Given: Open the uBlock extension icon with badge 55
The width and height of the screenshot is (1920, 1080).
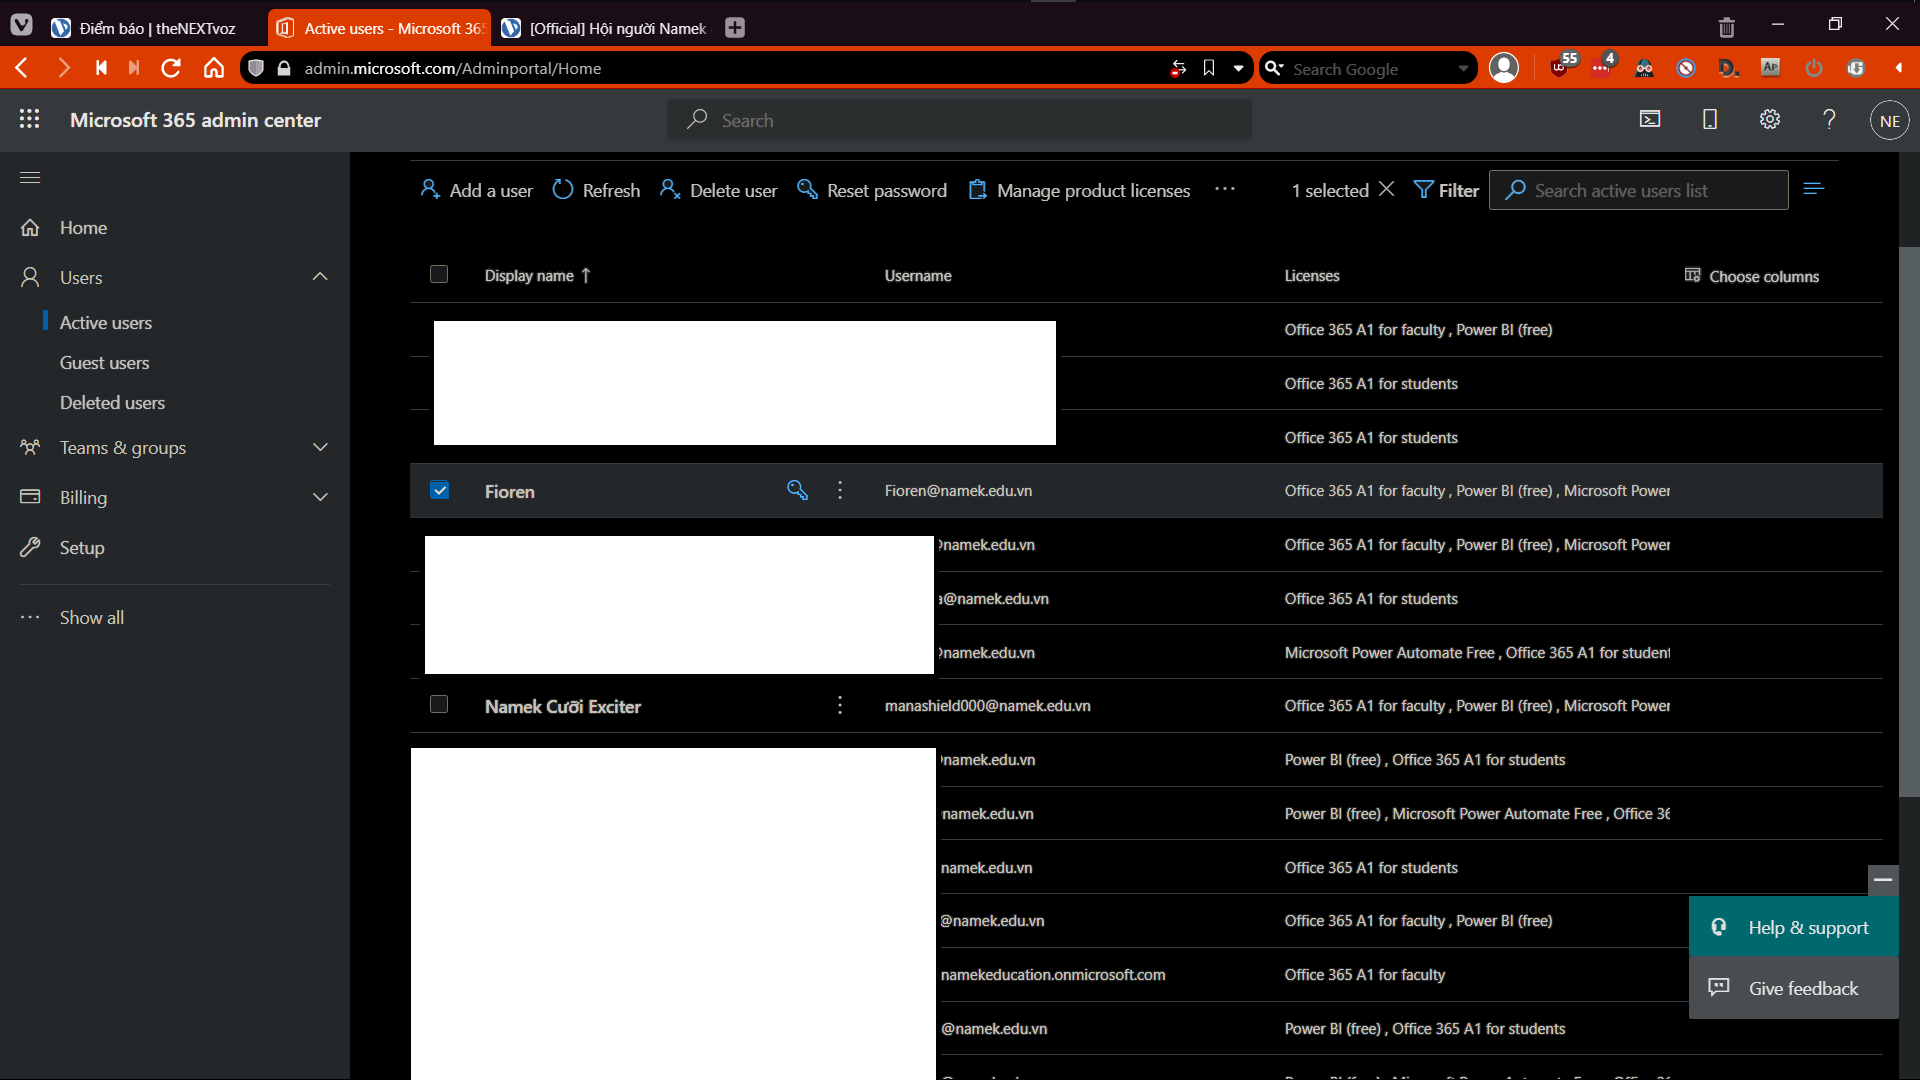Looking at the screenshot, I should pos(1560,67).
